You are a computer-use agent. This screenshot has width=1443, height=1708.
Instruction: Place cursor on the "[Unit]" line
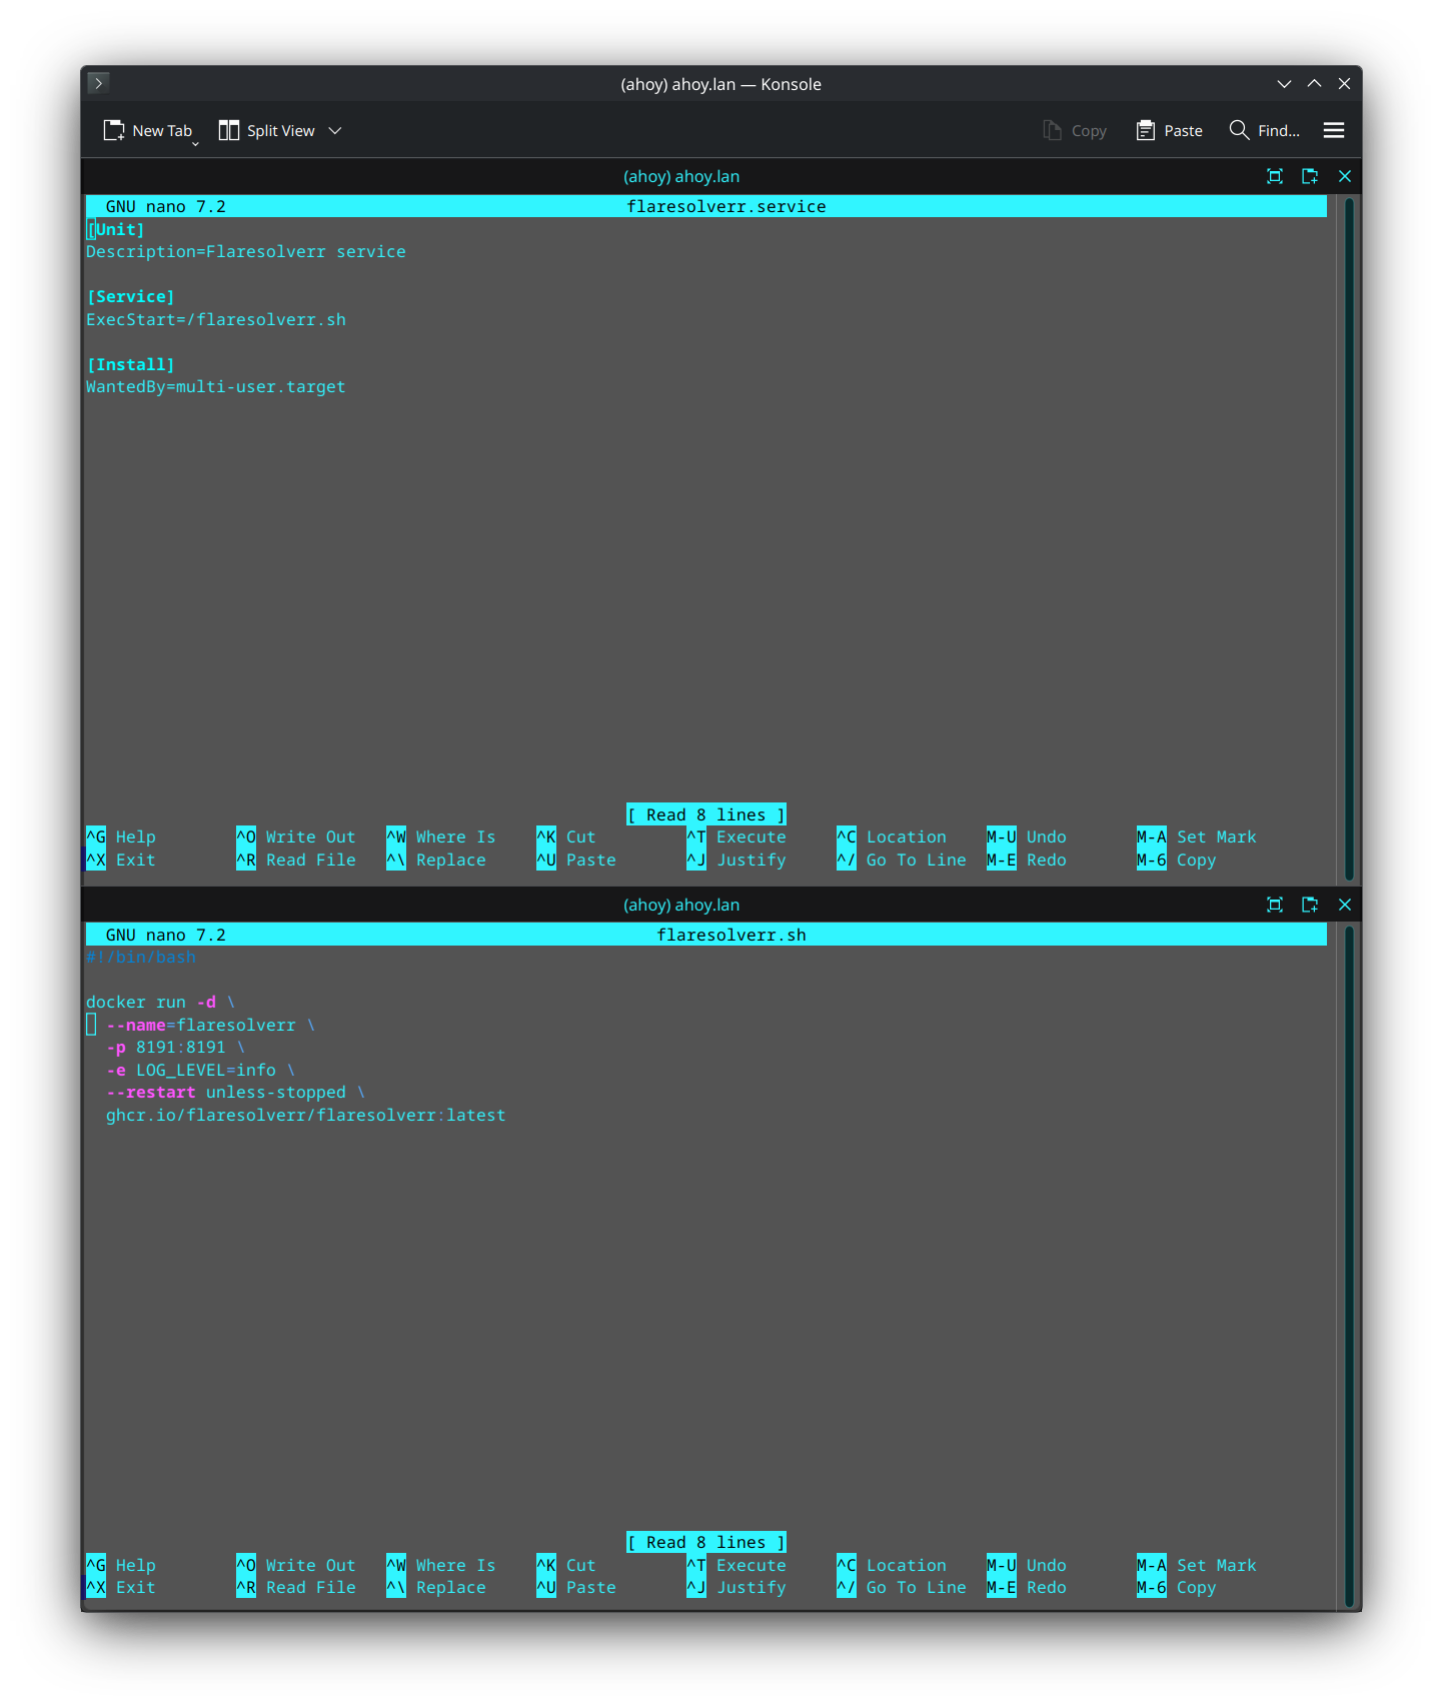coord(116,230)
